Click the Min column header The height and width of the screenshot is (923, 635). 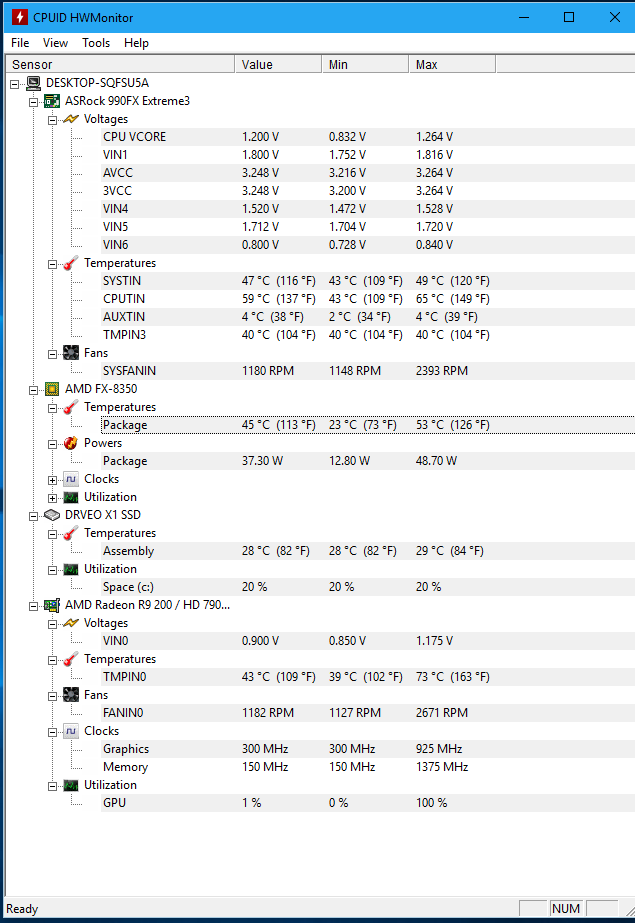click(365, 64)
